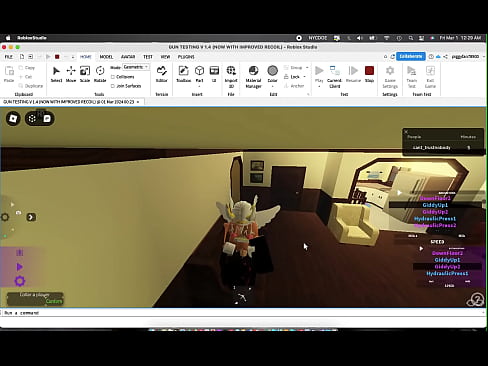Open the terrain Editor
The width and height of the screenshot is (488, 366).
point(162,74)
